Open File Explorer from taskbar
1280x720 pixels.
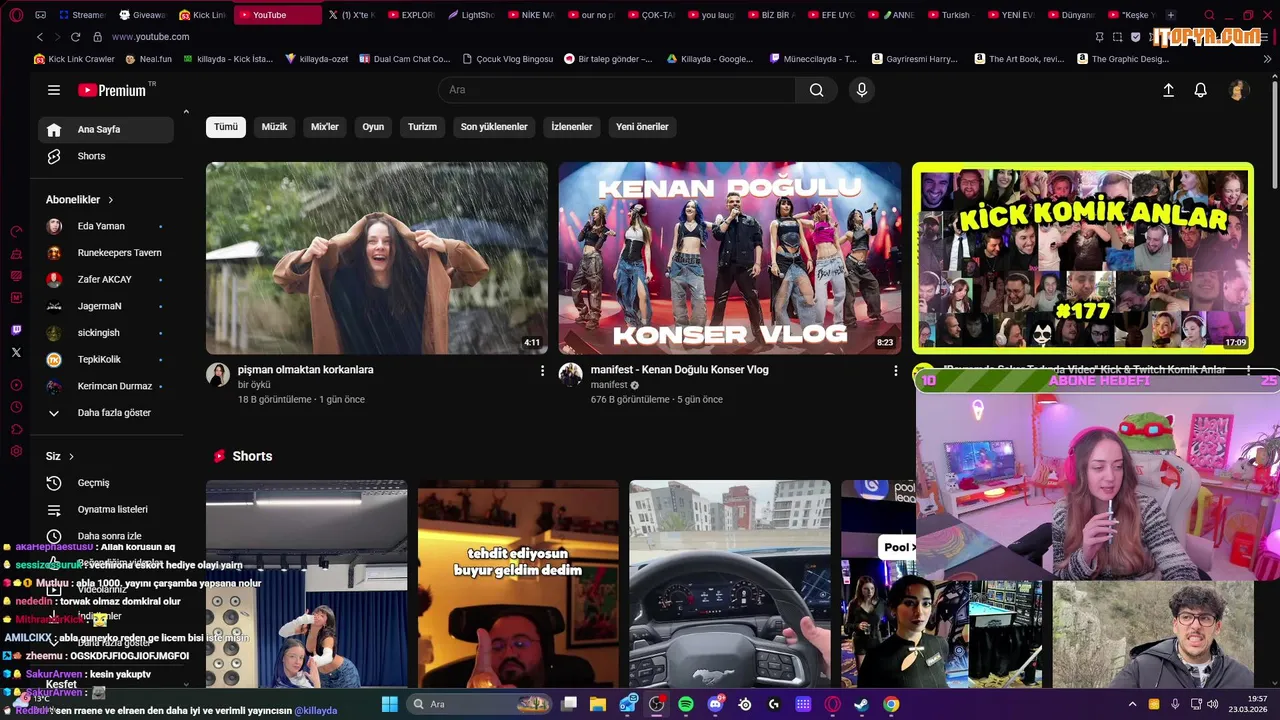(598, 704)
